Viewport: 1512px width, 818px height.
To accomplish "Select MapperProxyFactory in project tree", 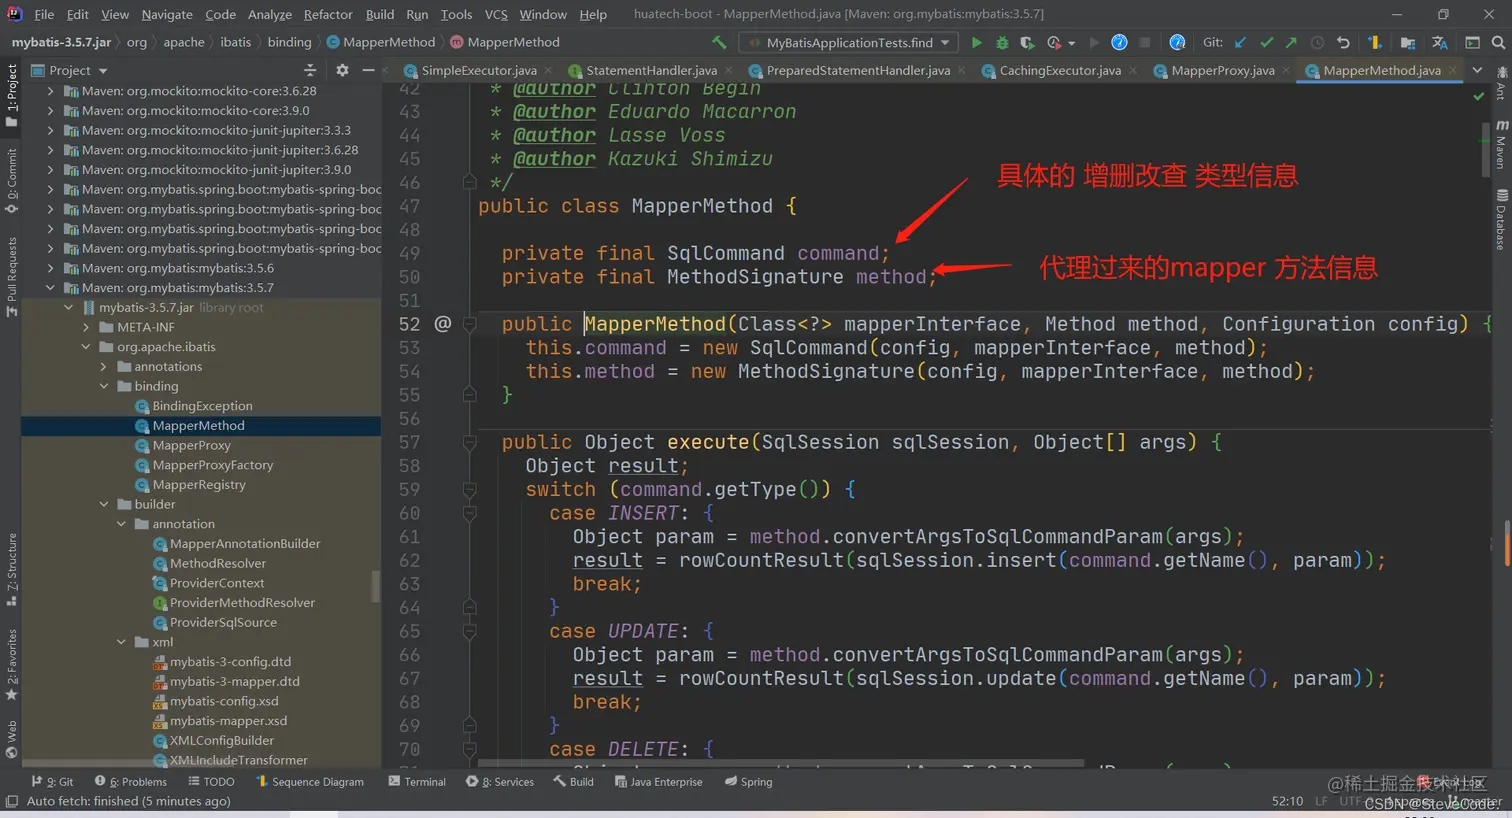I will point(212,465).
